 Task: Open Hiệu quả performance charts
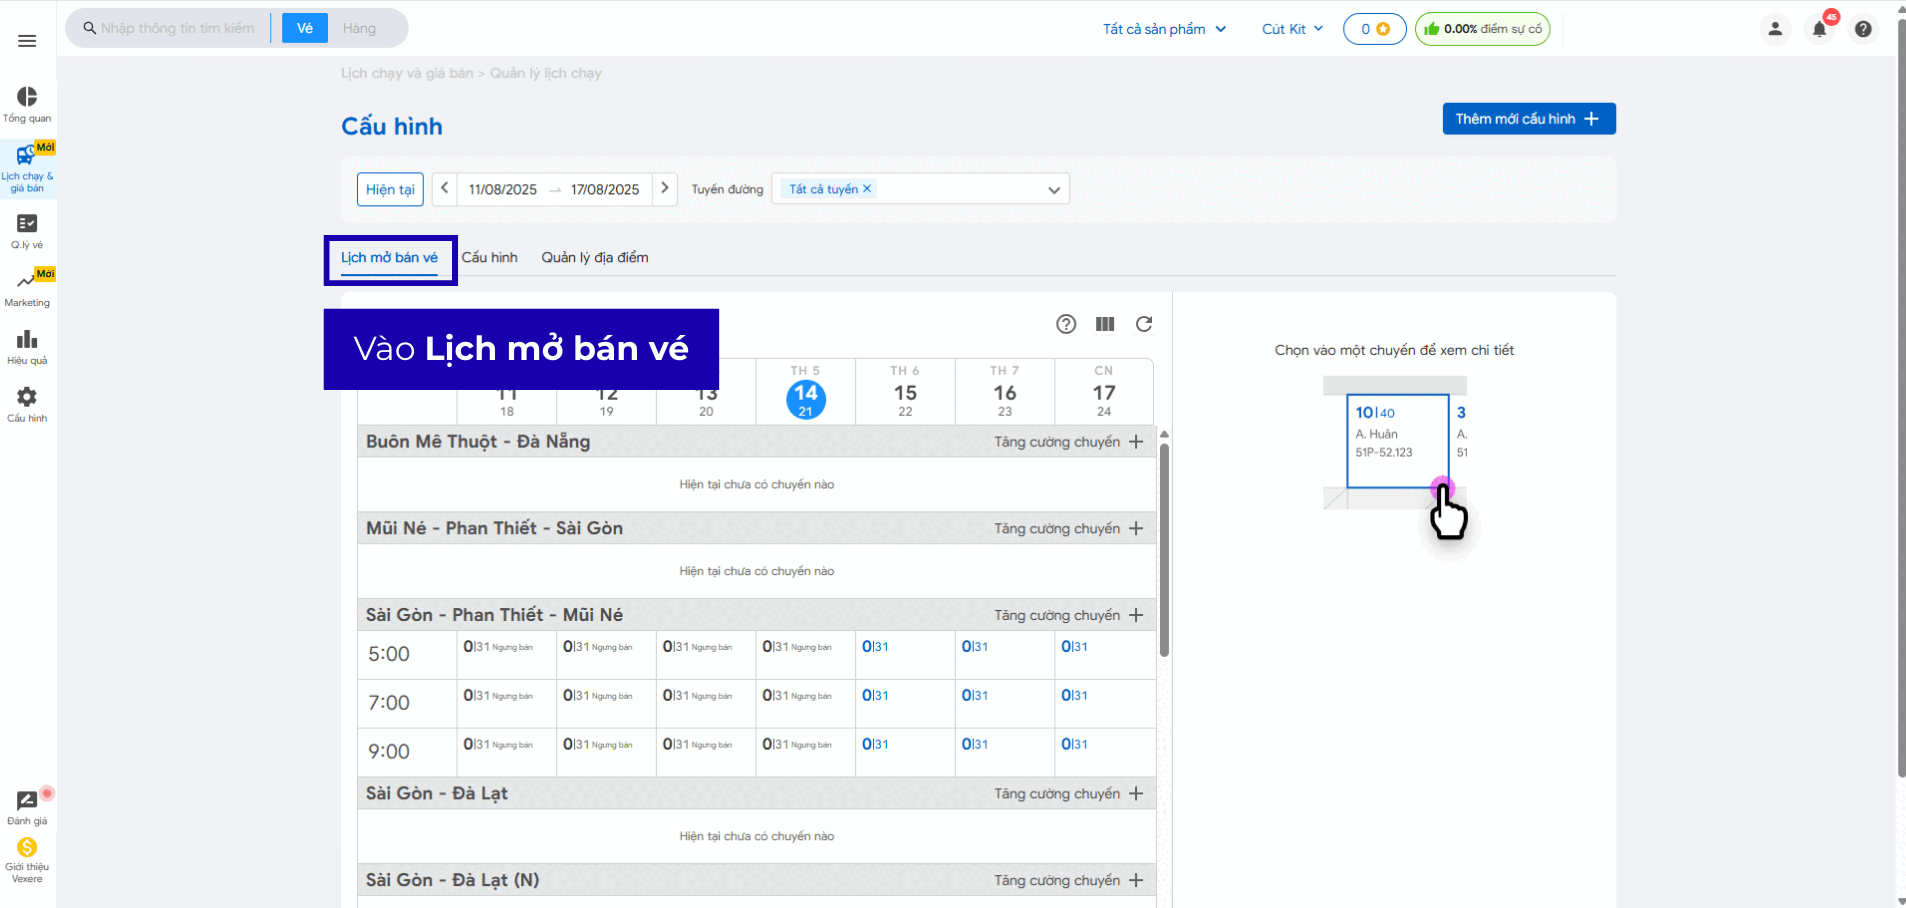tap(27, 346)
